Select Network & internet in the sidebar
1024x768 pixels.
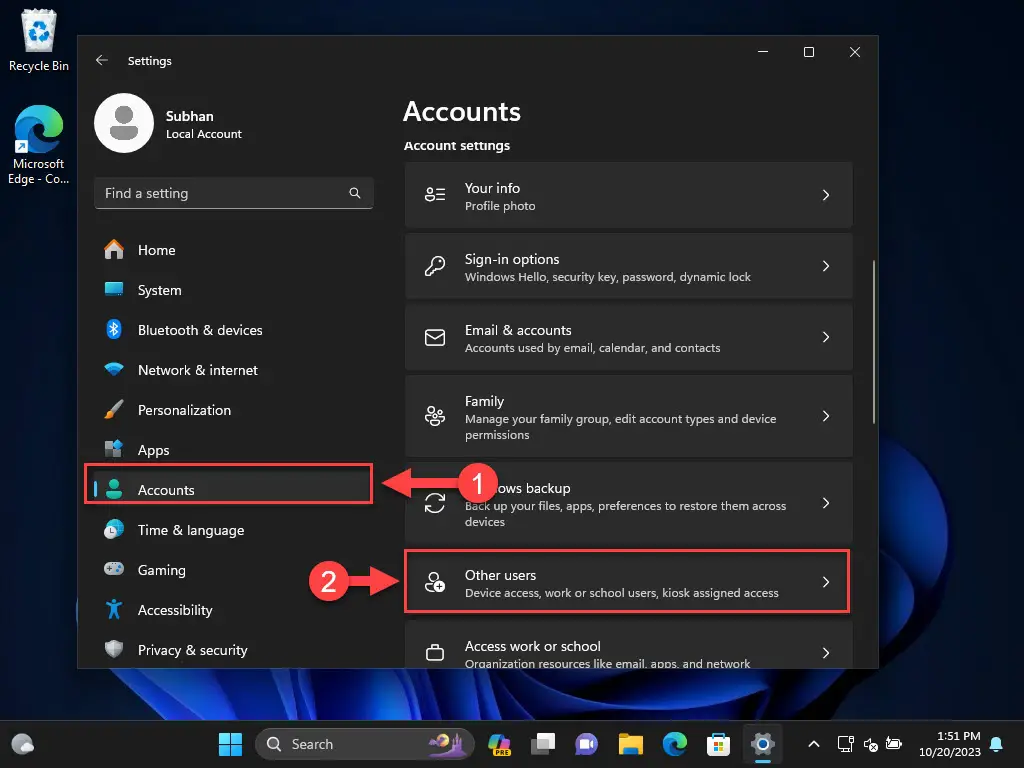[233, 370]
